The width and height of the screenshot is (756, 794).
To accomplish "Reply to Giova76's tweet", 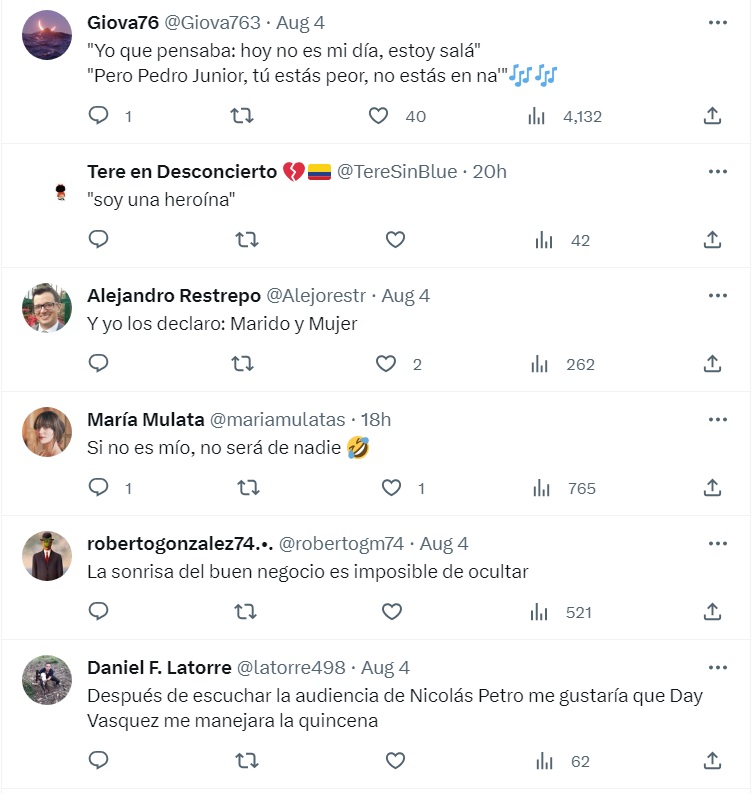I will (x=99, y=116).
